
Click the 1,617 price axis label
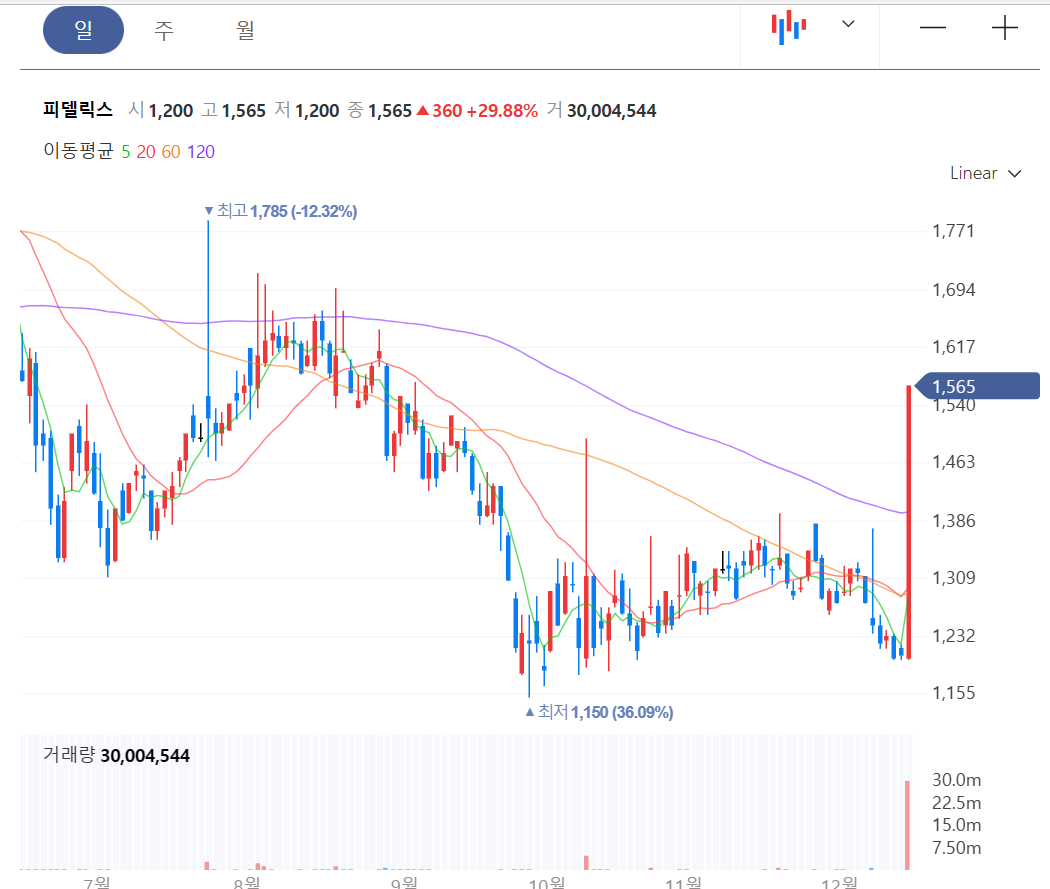click(x=954, y=347)
